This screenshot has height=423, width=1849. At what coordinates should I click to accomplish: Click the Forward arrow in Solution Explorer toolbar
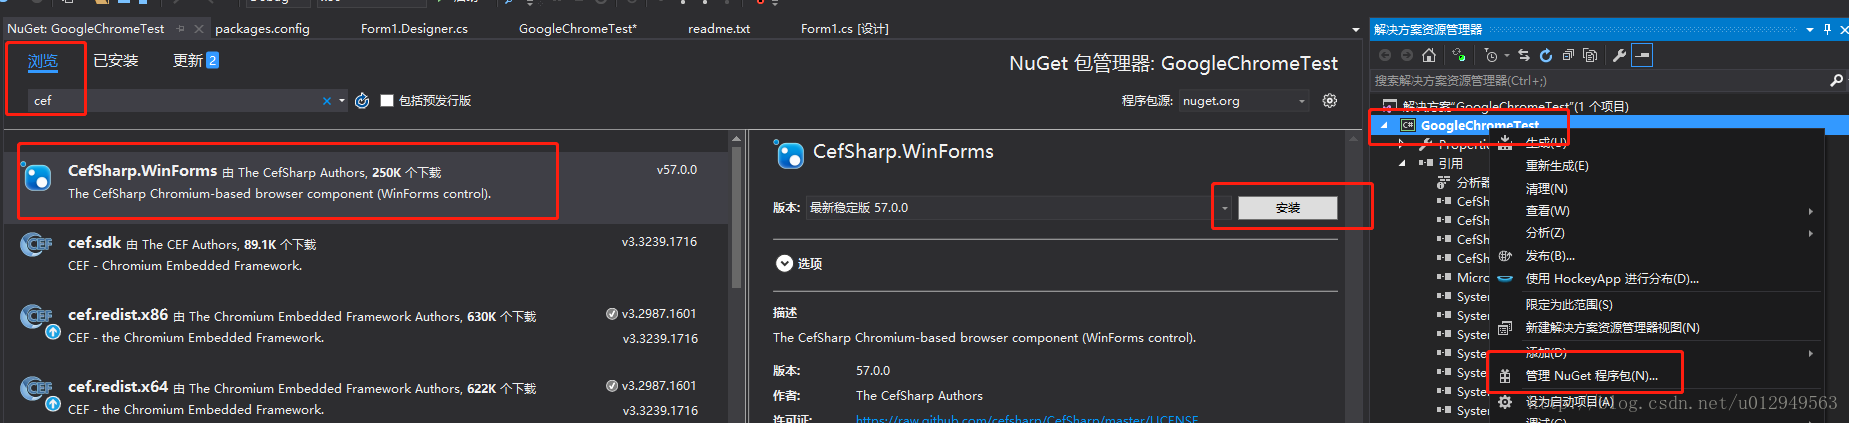click(x=1407, y=55)
